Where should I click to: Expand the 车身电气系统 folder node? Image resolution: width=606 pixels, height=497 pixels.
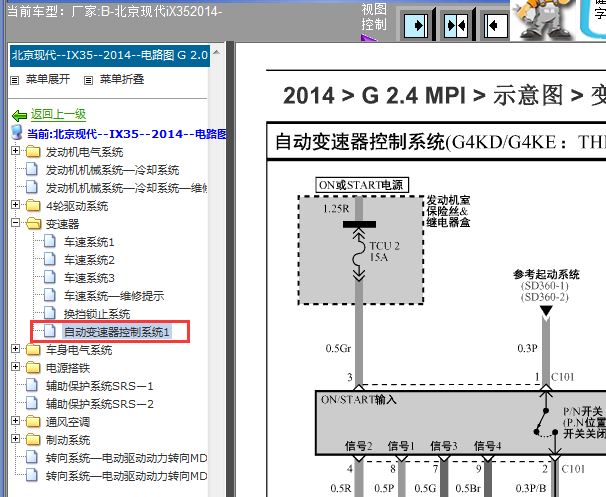[15, 349]
